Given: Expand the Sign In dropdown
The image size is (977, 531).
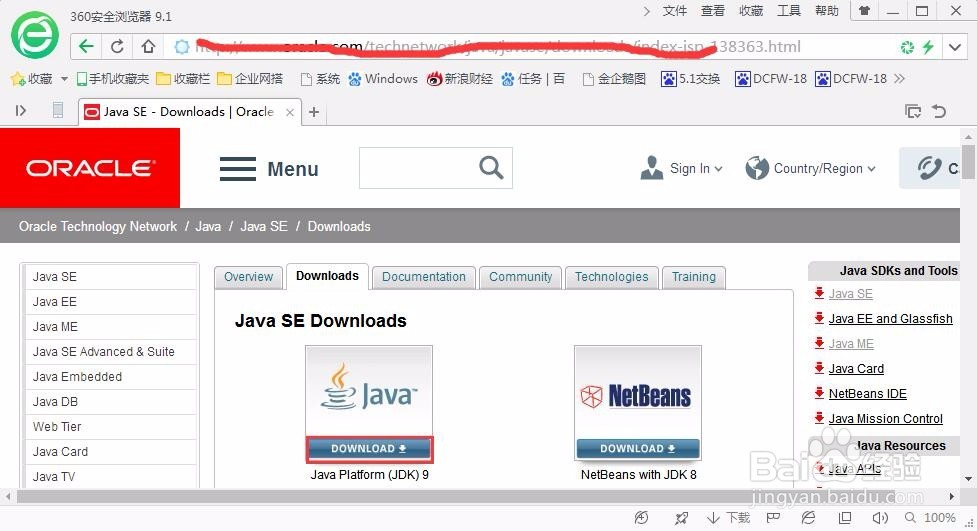Looking at the screenshot, I should [x=682, y=168].
